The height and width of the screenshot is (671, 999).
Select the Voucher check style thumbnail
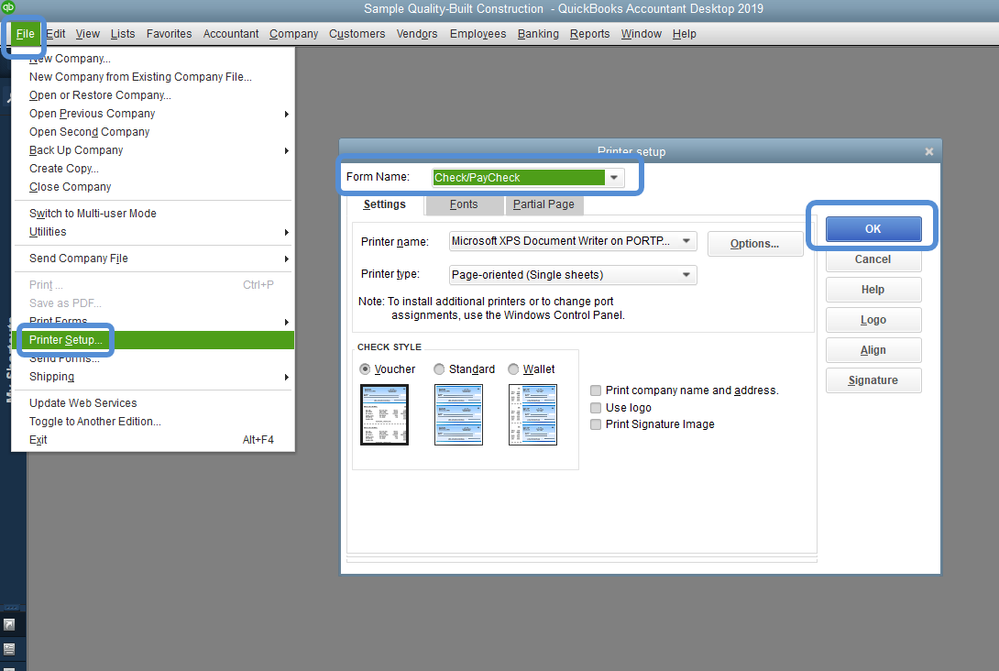384,415
